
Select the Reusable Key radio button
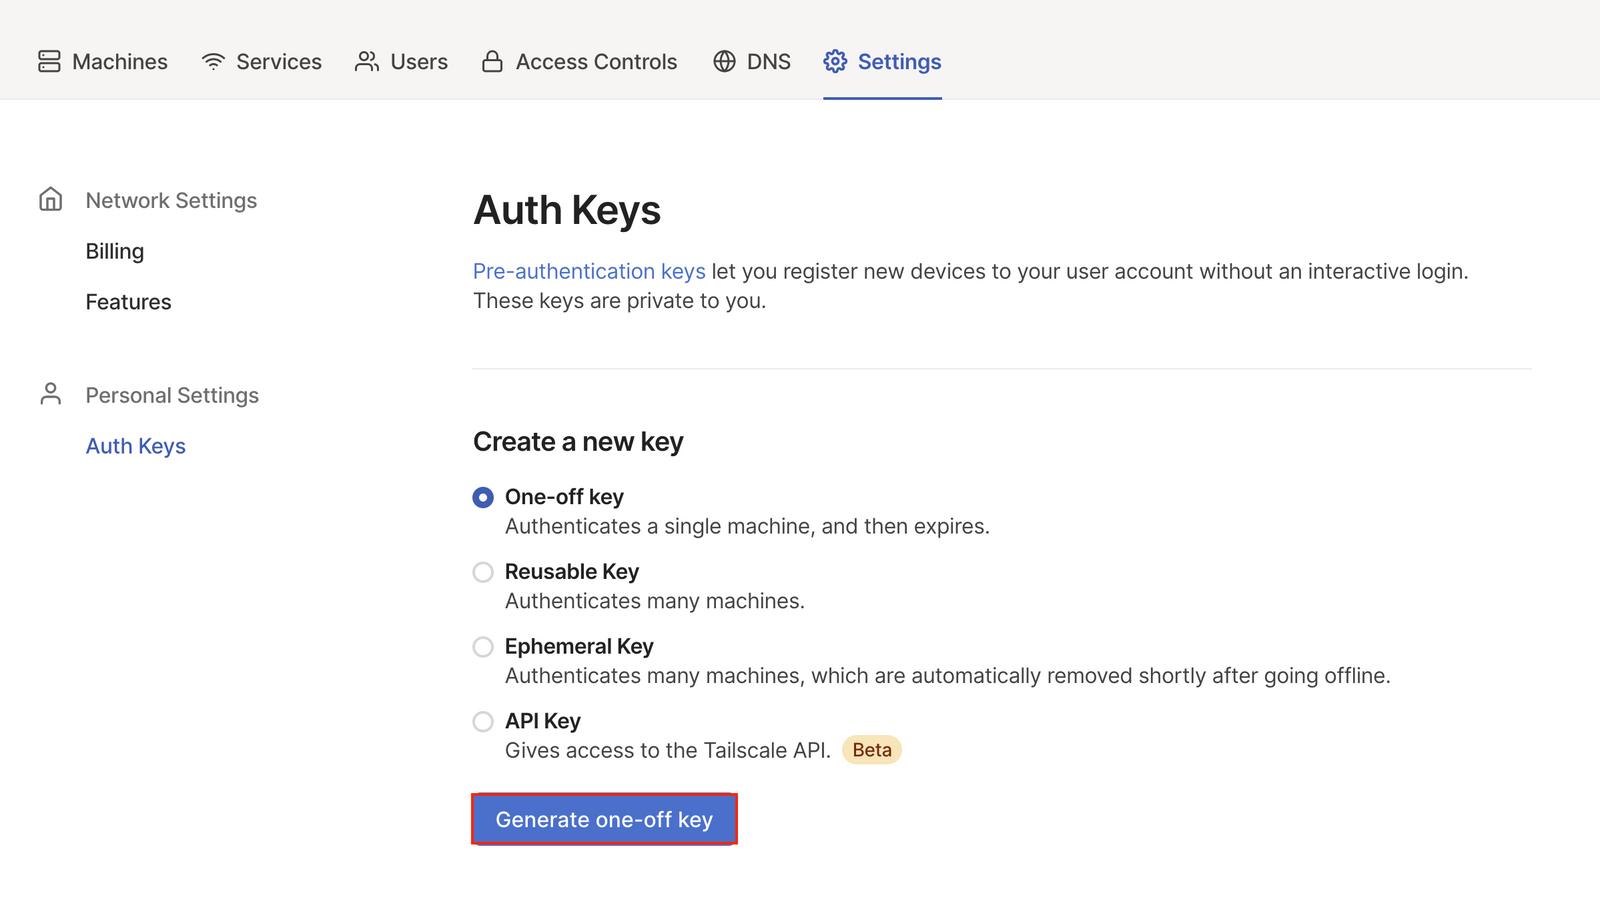coord(483,572)
